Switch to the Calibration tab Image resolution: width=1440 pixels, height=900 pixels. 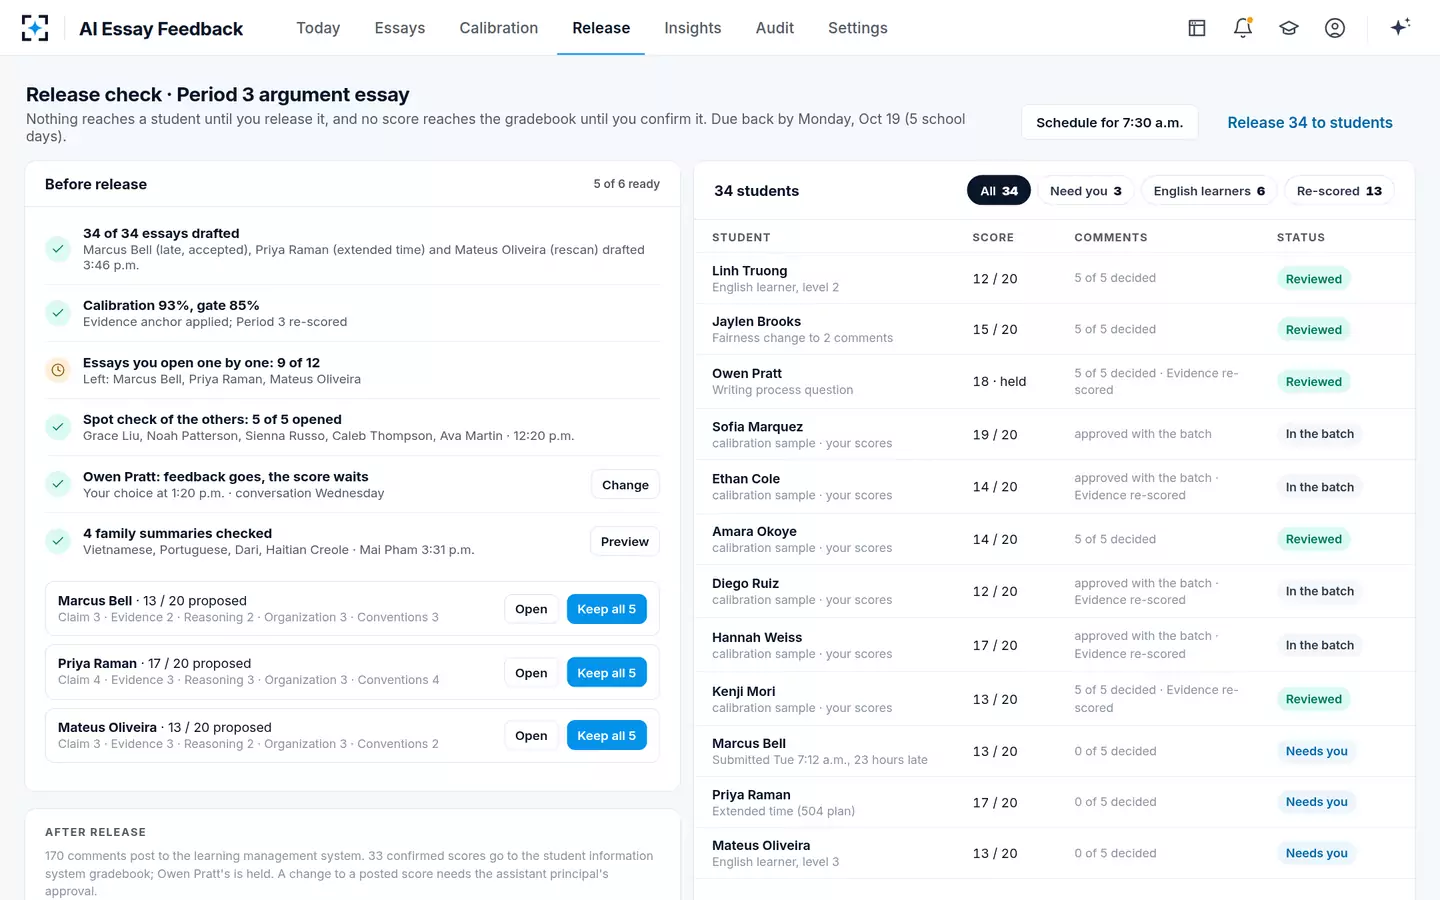tap(499, 28)
